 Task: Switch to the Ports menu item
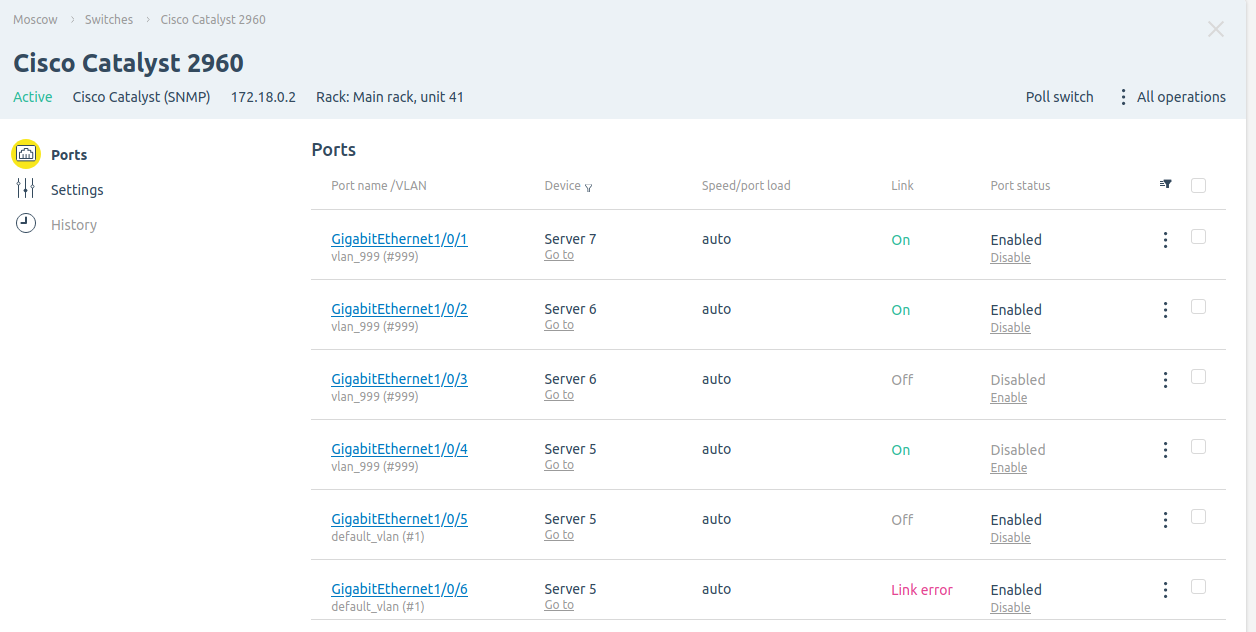tap(69, 155)
